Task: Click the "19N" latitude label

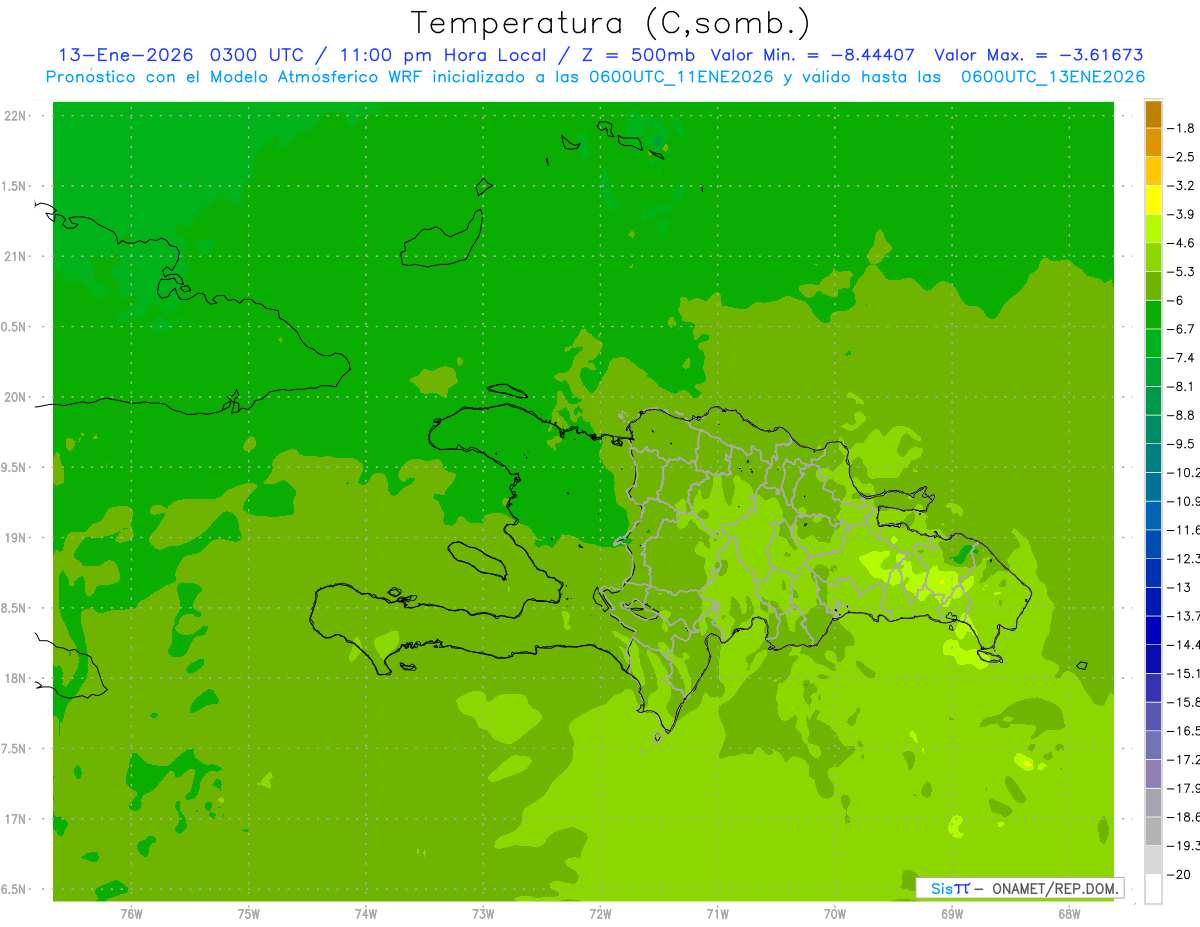Action: [x=17, y=538]
